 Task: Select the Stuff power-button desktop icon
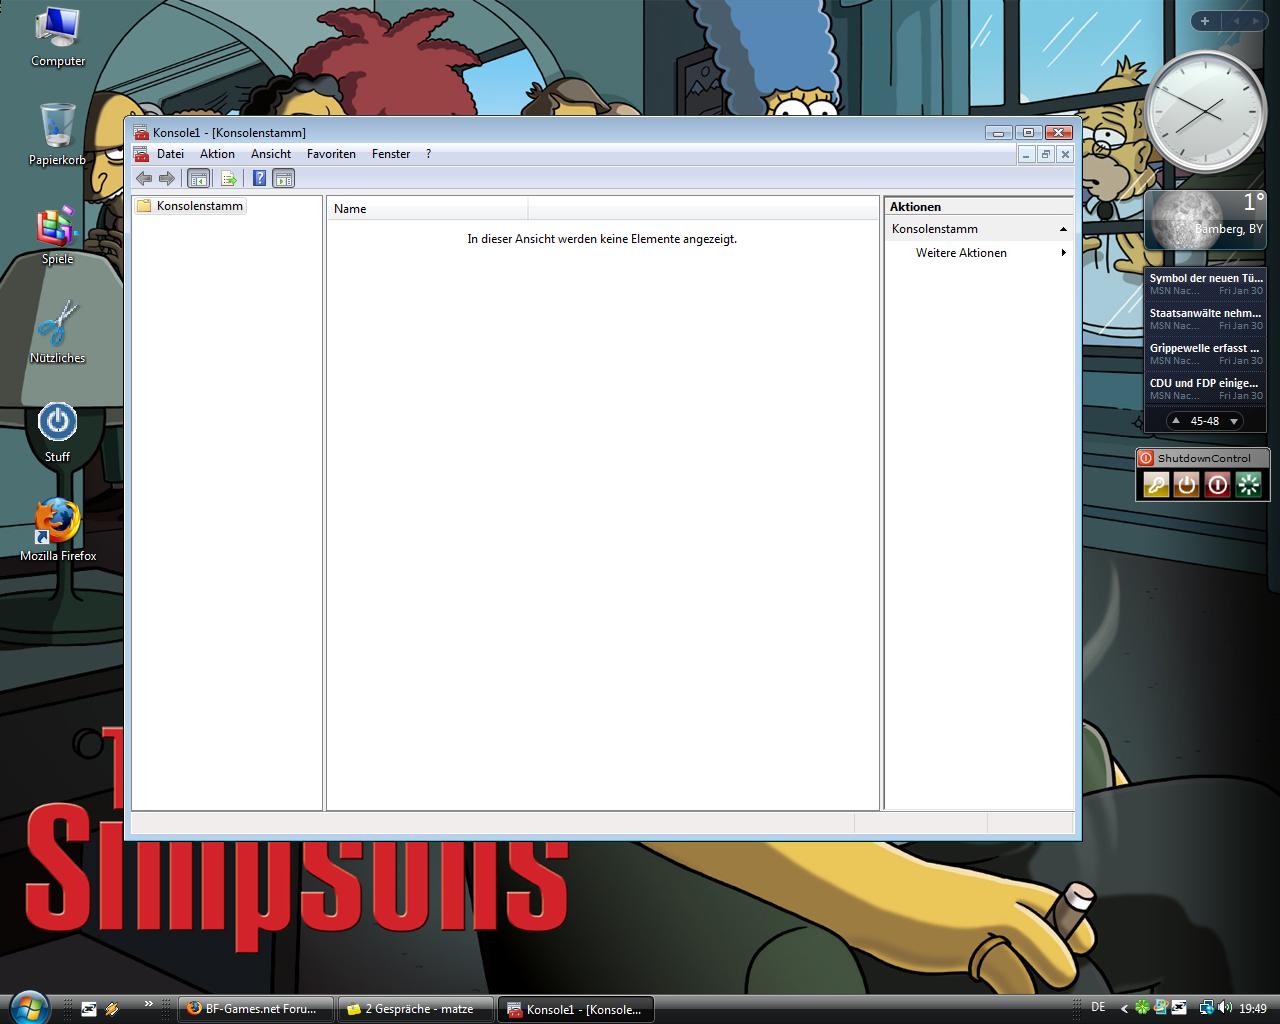pos(57,432)
